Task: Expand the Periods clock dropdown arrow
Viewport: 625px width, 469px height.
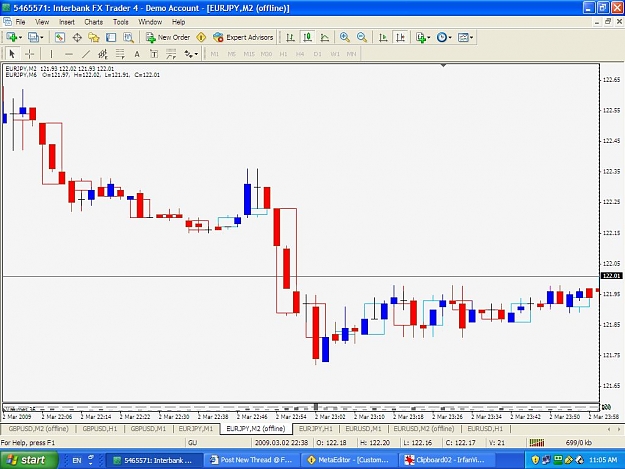Action: (x=450, y=37)
